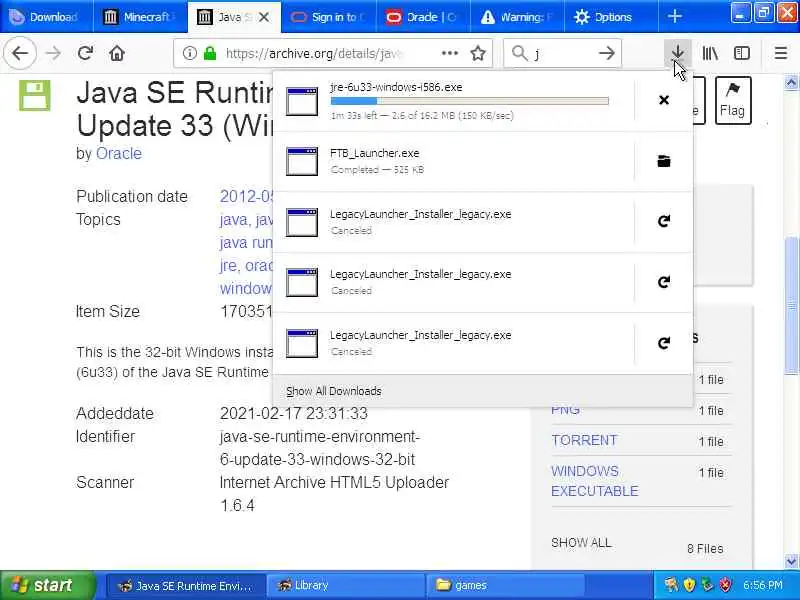Cancel the jre-6u33-windows-i586.exe download
This screenshot has width=800, height=600.
pos(664,100)
